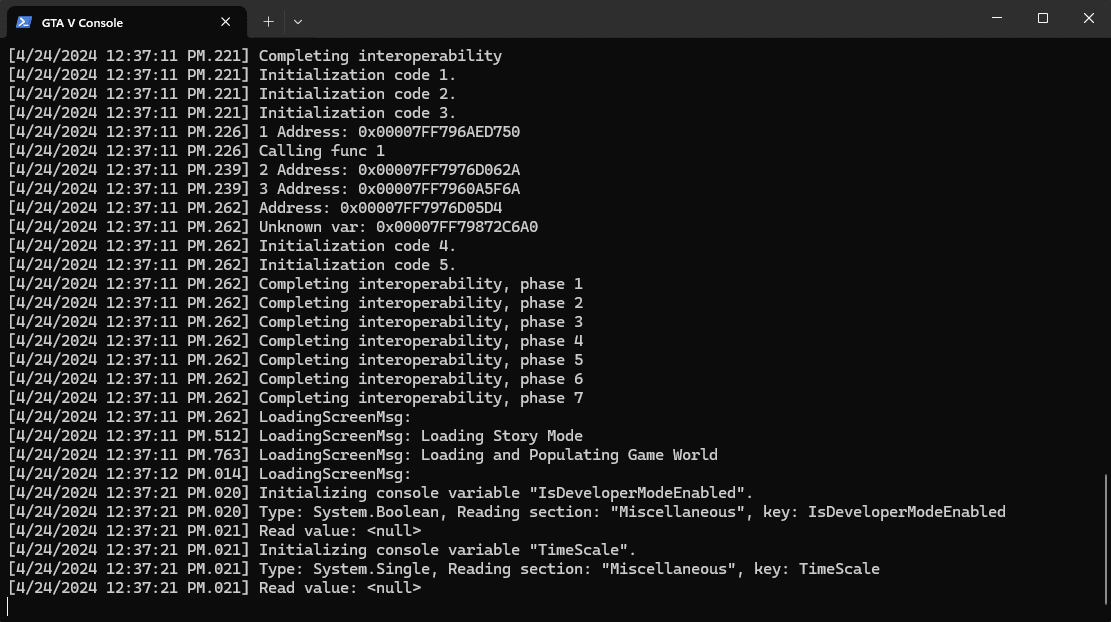The height and width of the screenshot is (622, 1111).
Task: Click the "Unknown var" address log entry
Action: pos(398,227)
